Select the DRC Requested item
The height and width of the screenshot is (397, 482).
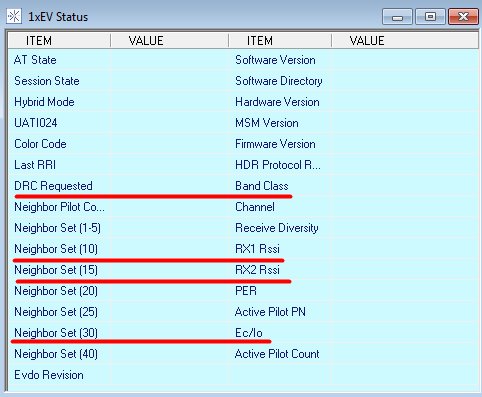tap(53, 186)
